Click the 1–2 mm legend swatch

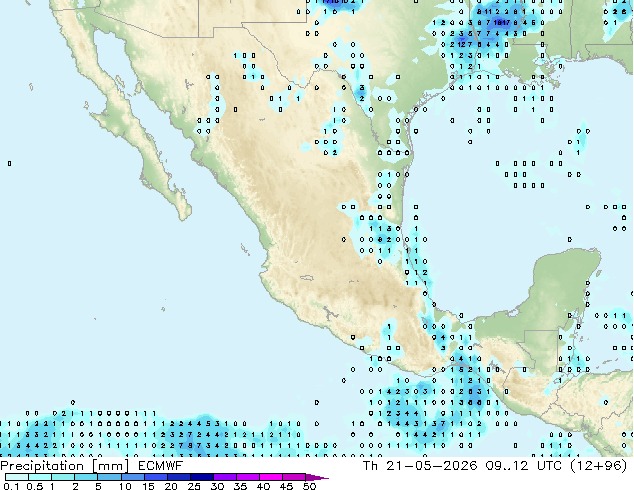(63, 477)
